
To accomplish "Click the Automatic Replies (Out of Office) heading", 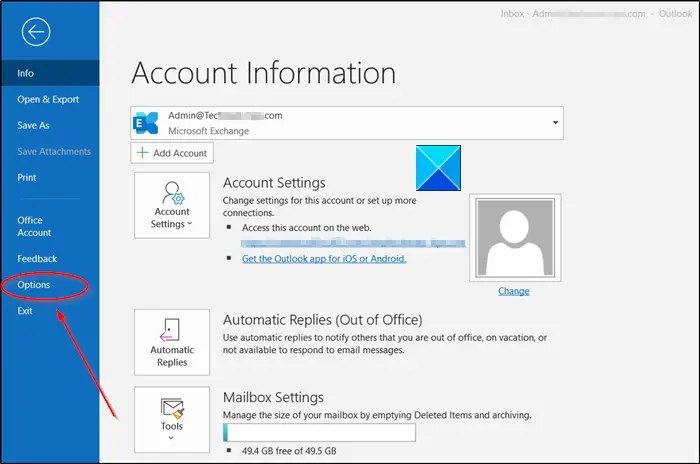I will 323,320.
